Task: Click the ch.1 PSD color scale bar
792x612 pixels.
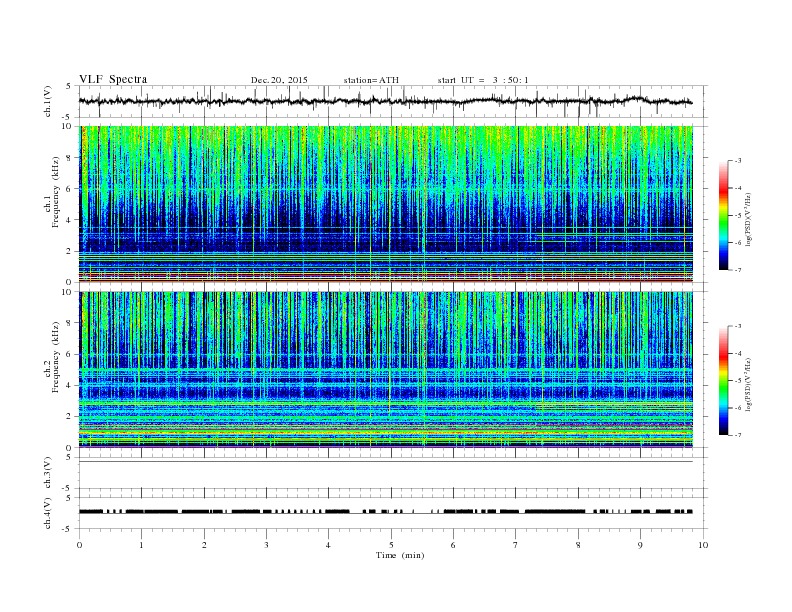Action: 723,215
